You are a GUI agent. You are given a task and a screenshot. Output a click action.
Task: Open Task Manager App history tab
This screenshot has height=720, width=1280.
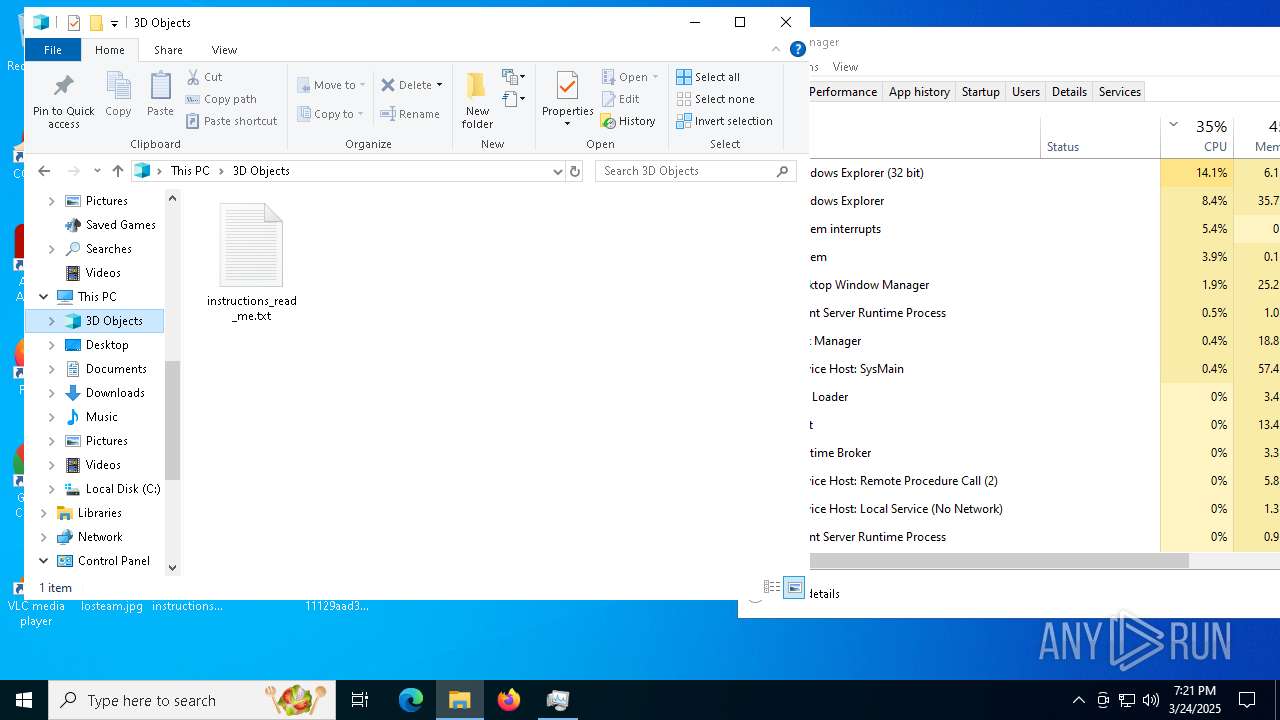pyautogui.click(x=919, y=91)
